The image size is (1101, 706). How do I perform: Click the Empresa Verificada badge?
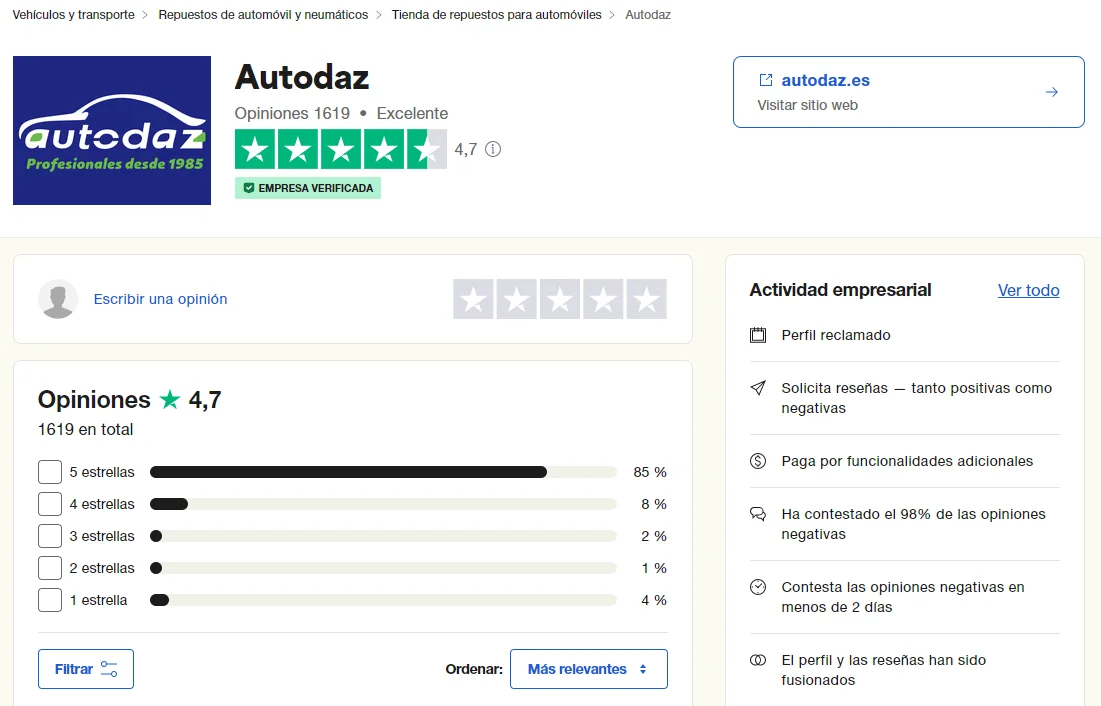(308, 188)
